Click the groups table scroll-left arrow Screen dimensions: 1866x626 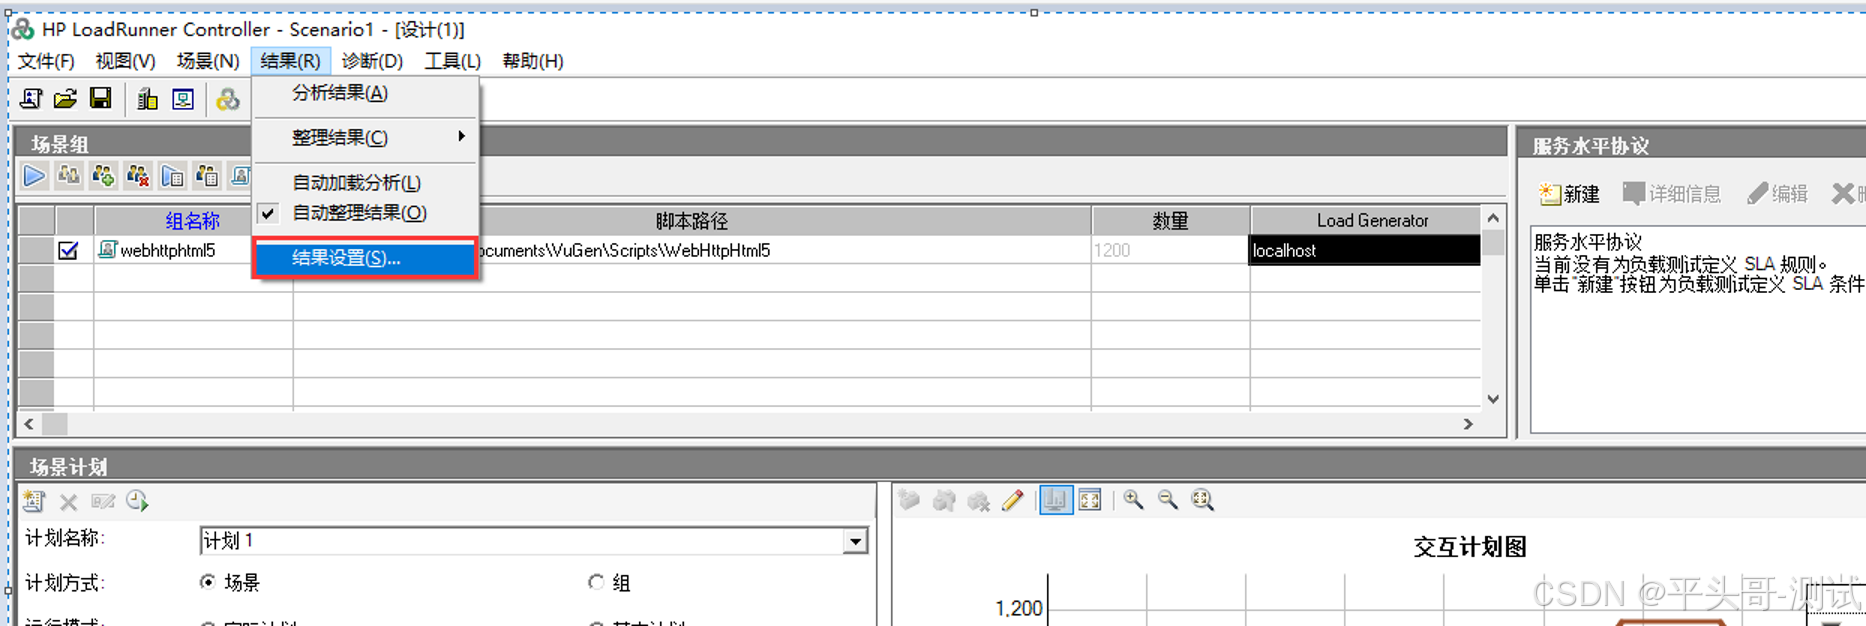click(29, 424)
